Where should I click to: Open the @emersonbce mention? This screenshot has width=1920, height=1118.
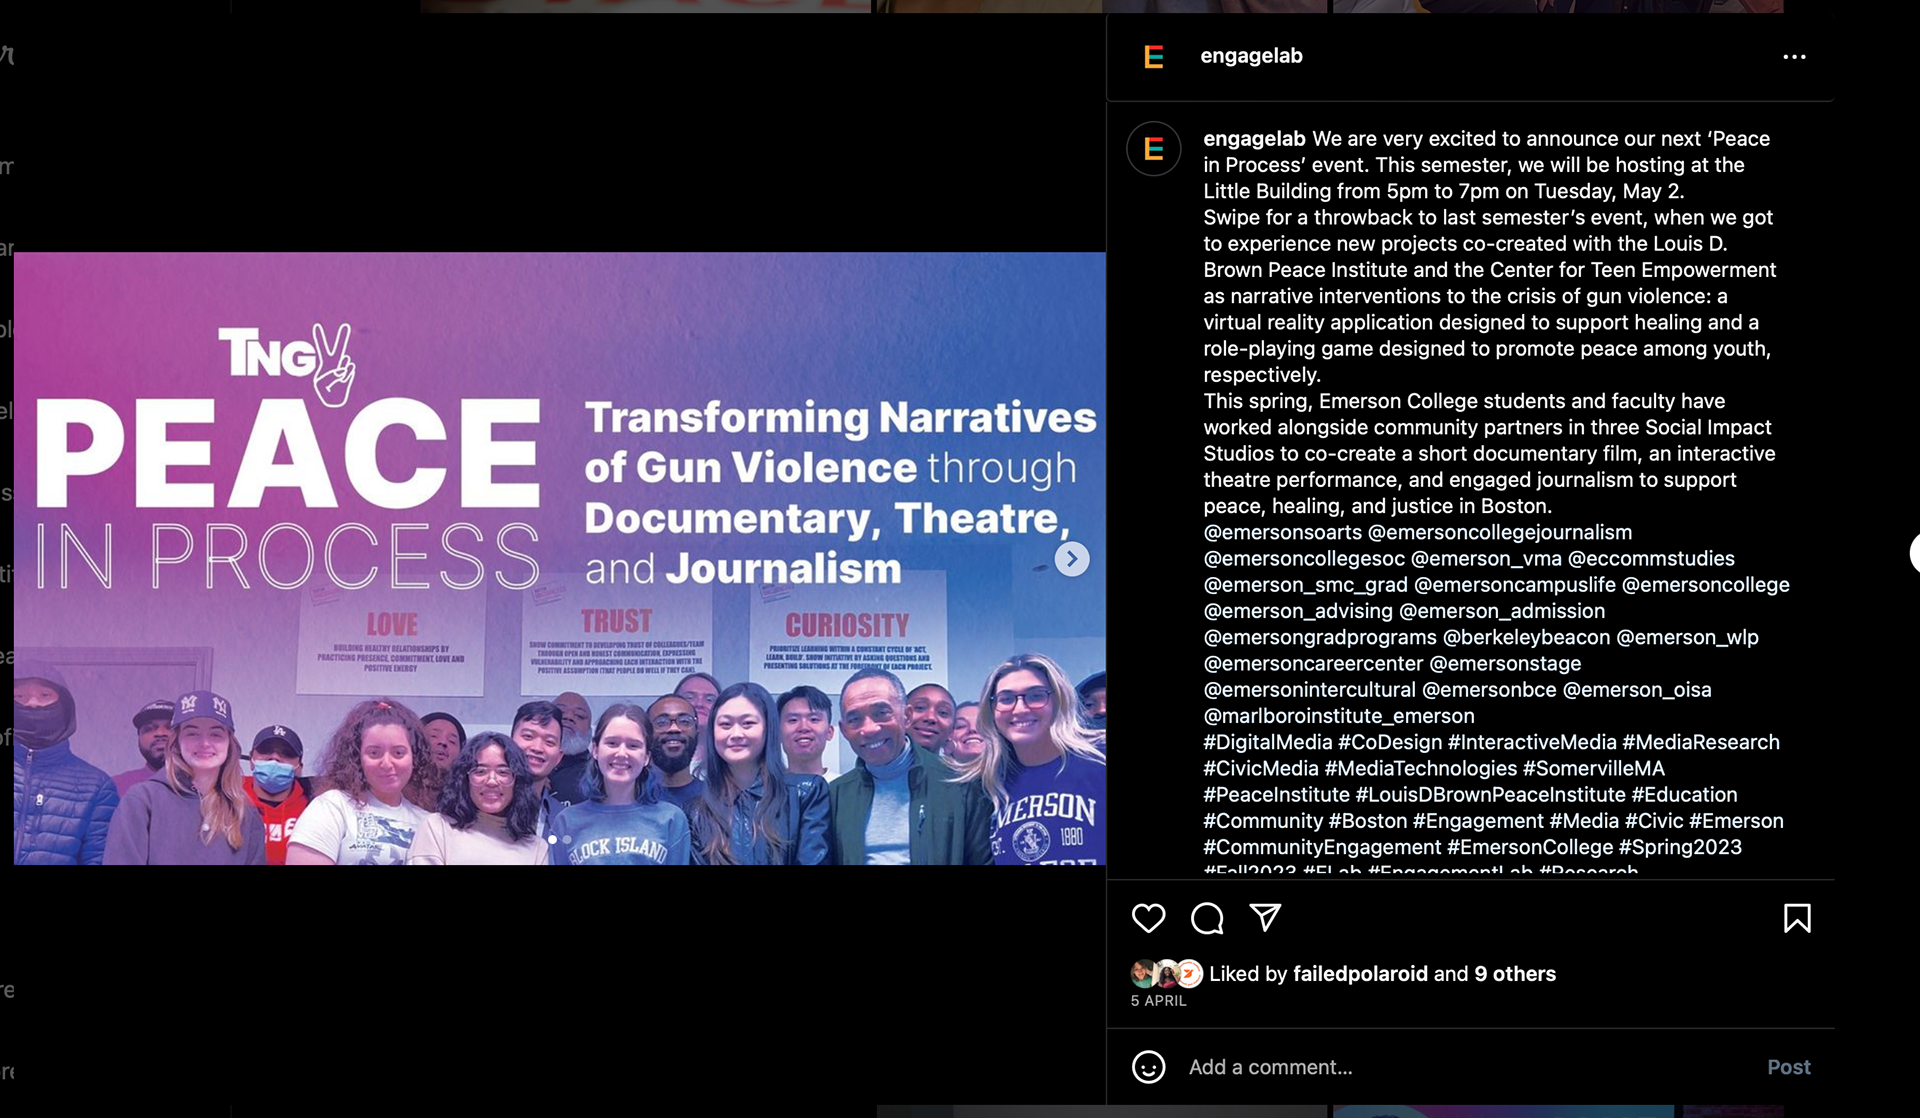point(1489,690)
